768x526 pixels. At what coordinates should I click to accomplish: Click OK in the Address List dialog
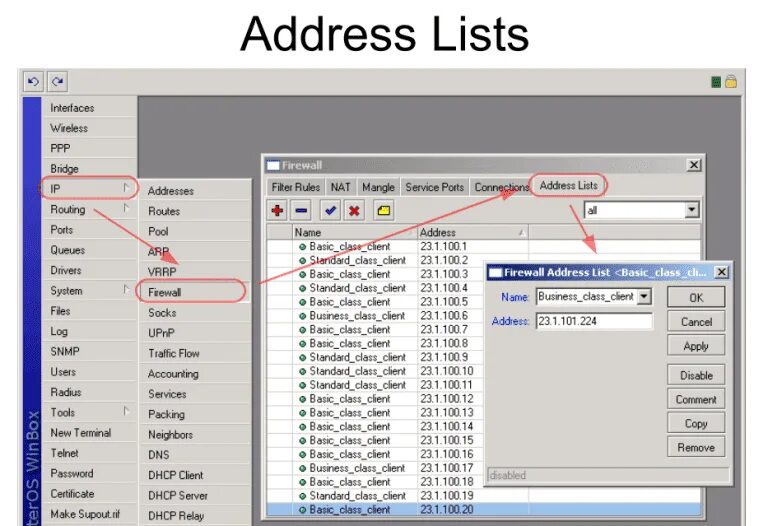coord(696,298)
